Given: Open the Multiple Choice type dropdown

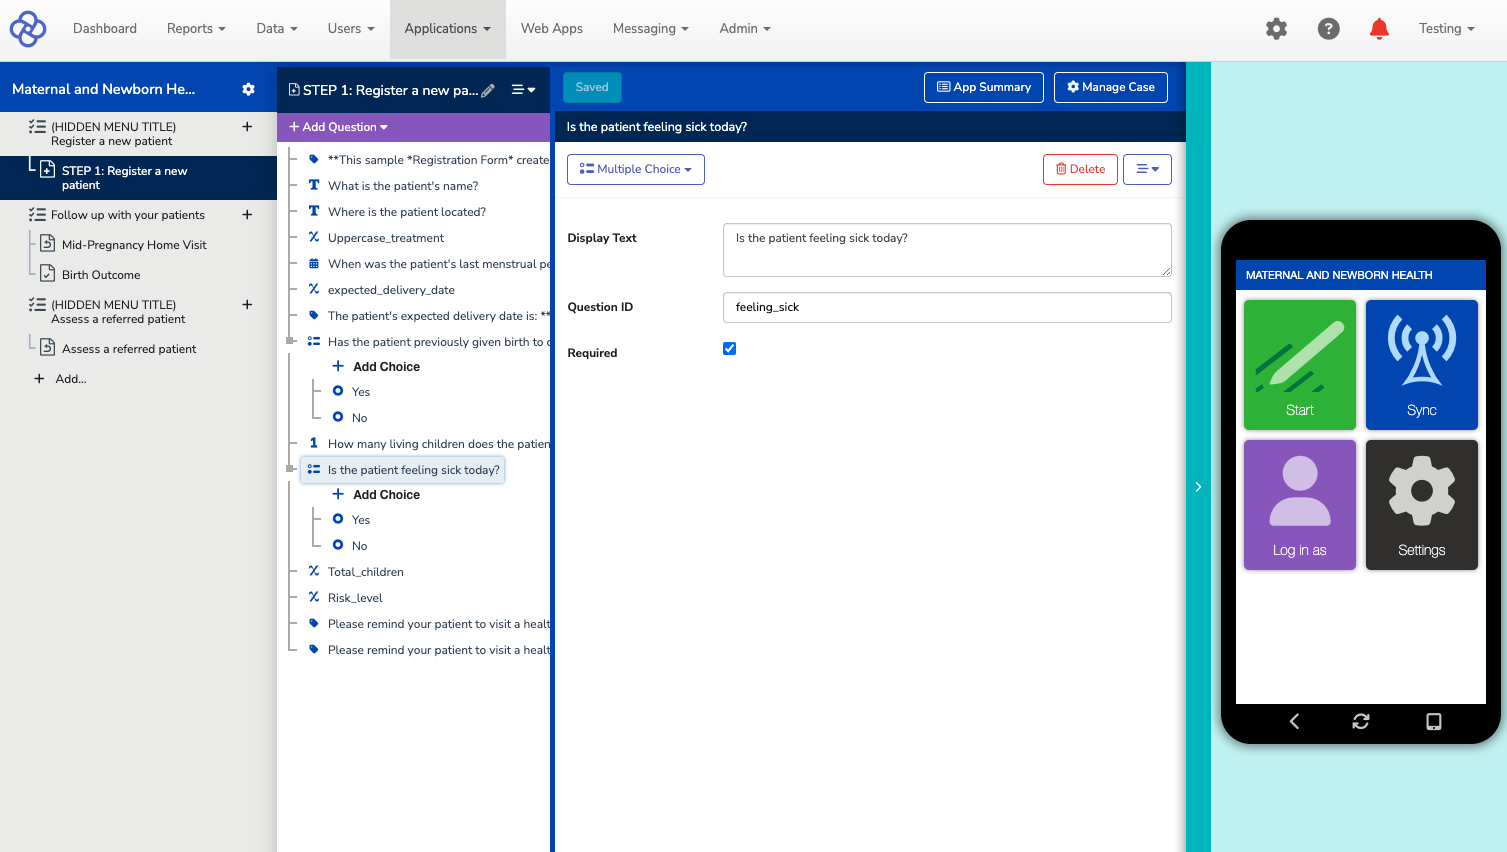Looking at the screenshot, I should coord(635,169).
